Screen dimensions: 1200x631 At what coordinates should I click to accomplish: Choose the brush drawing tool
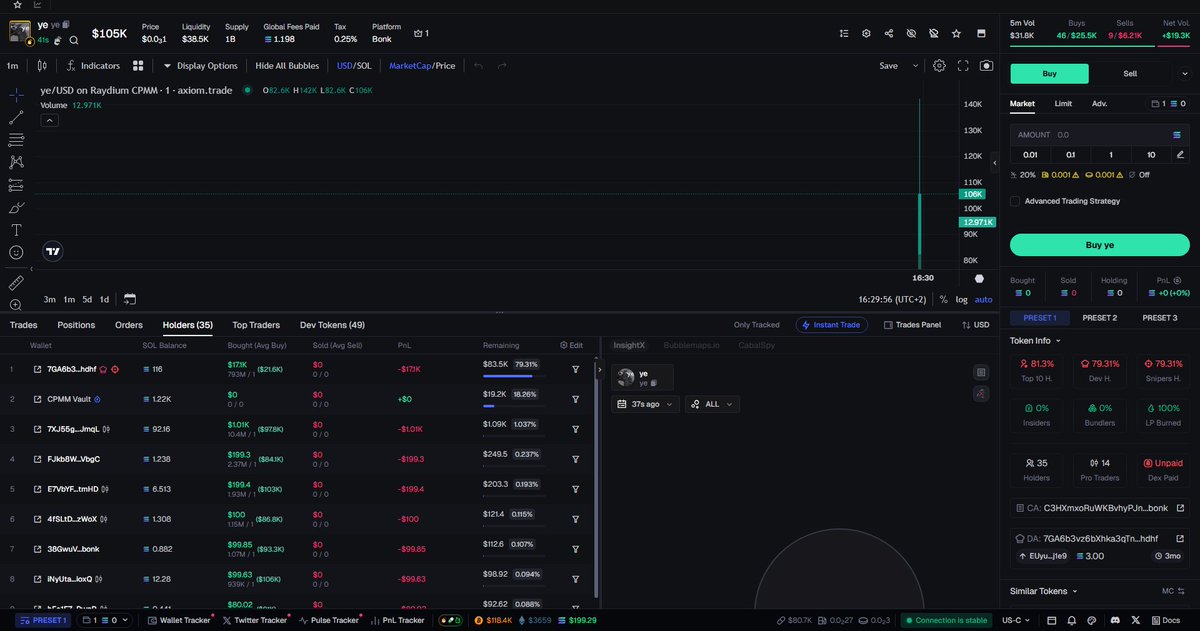point(16,207)
